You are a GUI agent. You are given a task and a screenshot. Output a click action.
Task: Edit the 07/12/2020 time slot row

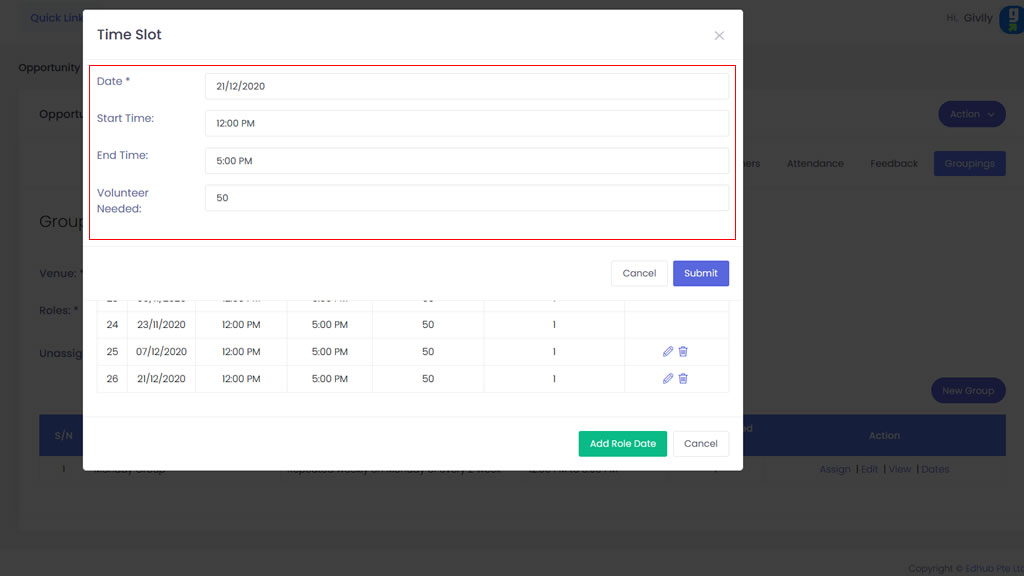(x=668, y=352)
